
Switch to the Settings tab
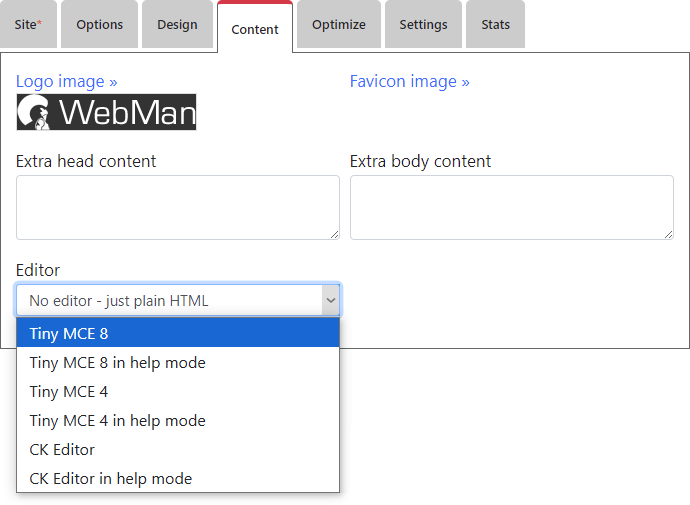[x=423, y=24]
